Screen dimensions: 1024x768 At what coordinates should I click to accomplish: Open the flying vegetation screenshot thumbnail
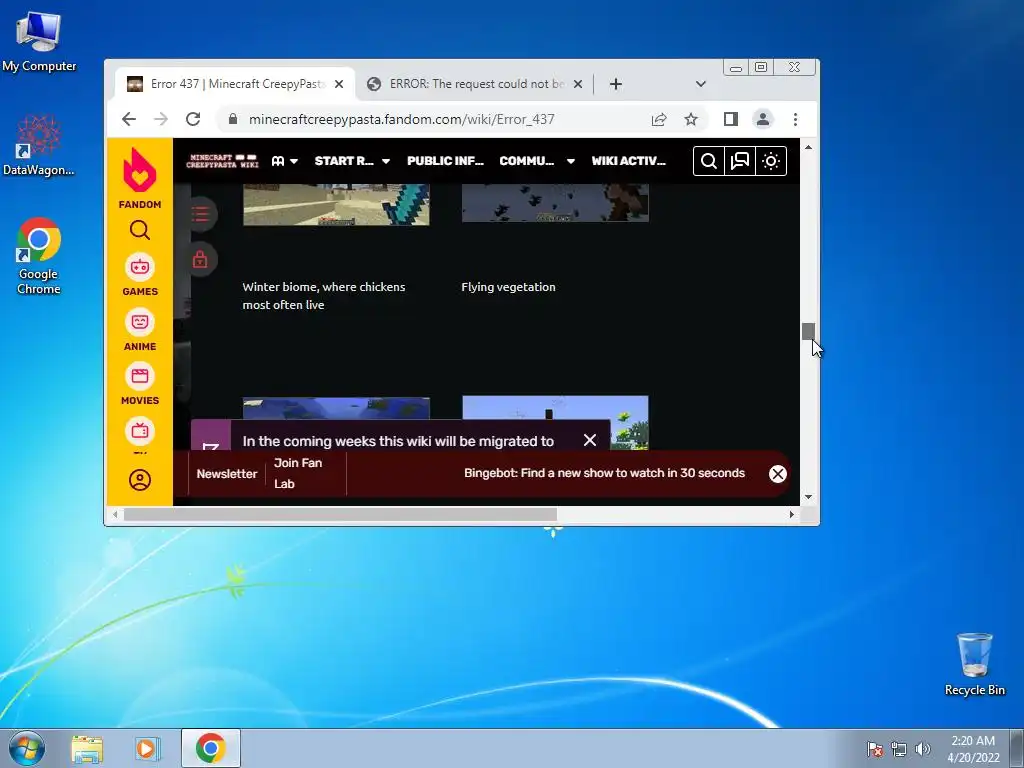pos(555,202)
